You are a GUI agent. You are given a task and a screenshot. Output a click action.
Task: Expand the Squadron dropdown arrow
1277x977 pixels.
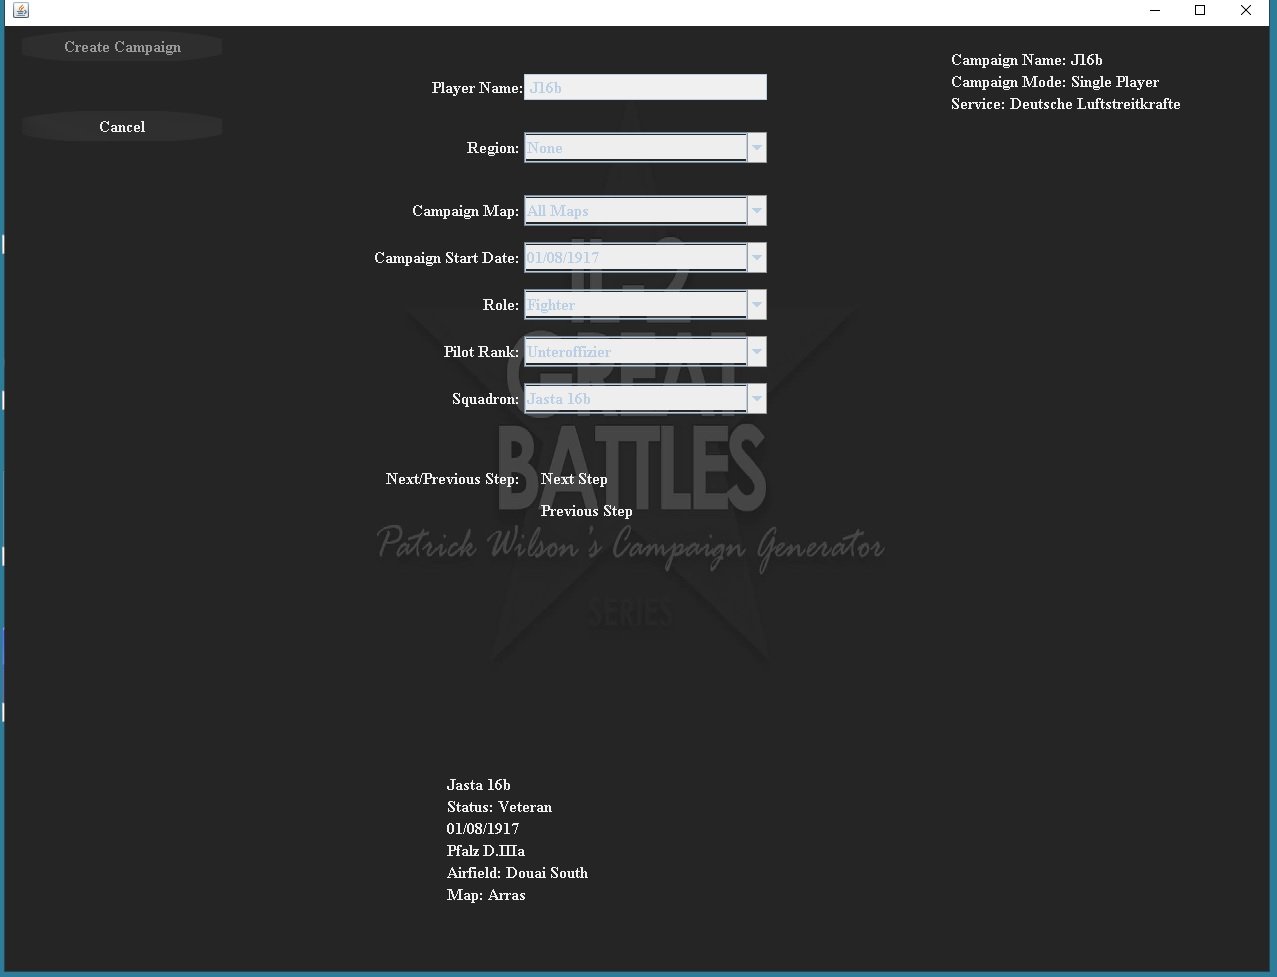click(x=757, y=399)
